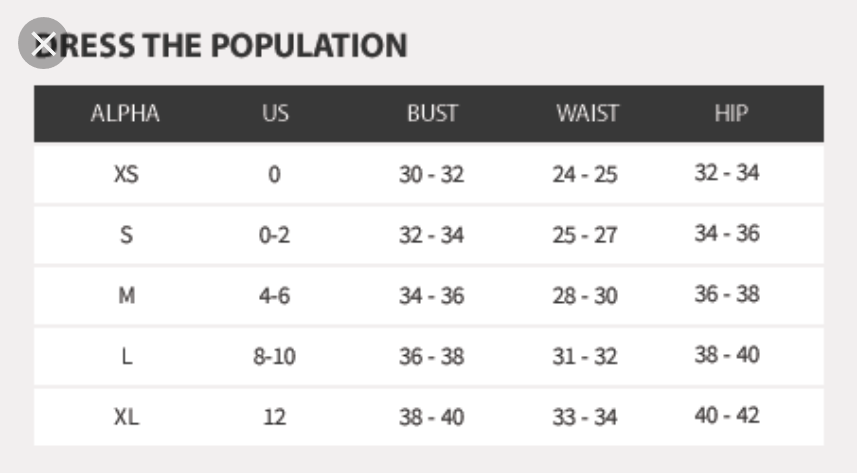
Task: Select the S size row label
Action: pyautogui.click(x=126, y=235)
